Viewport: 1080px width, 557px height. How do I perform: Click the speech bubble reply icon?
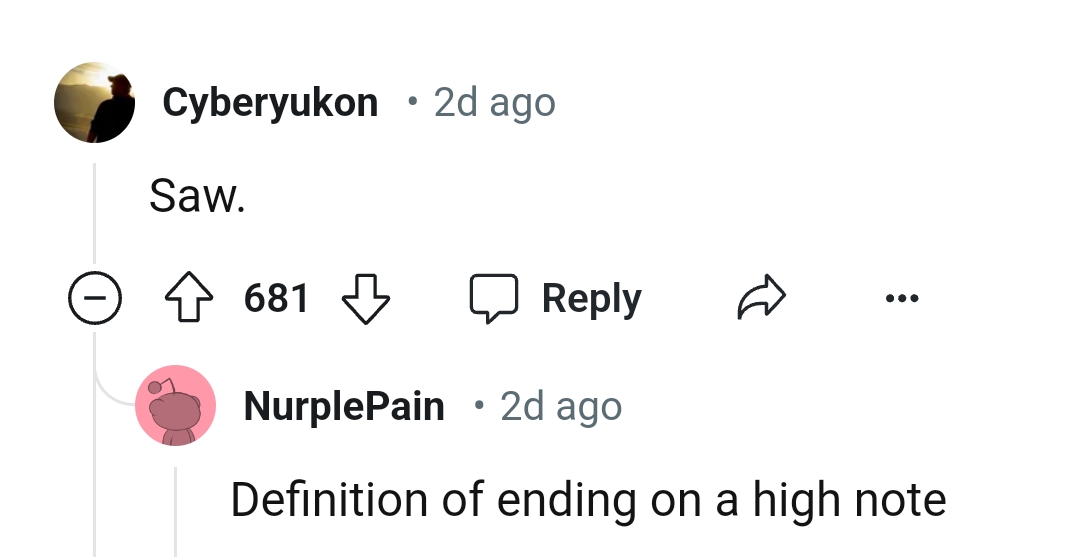(x=493, y=299)
